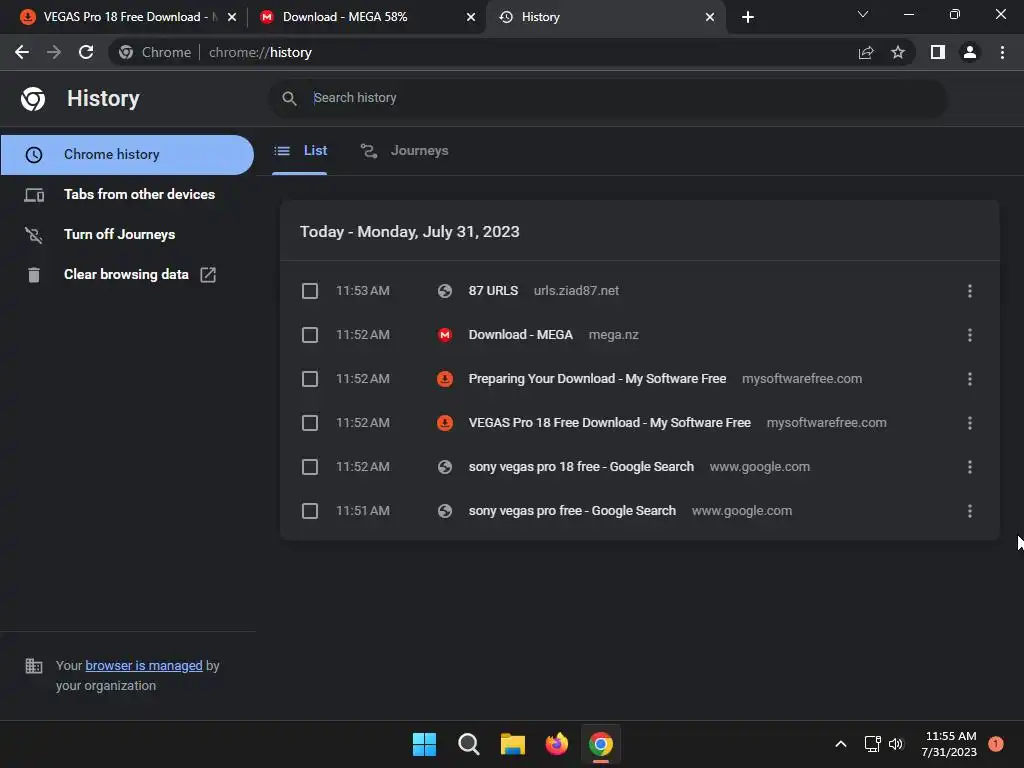
Task: Check the box for 87 URLS entry
Action: [x=310, y=291]
